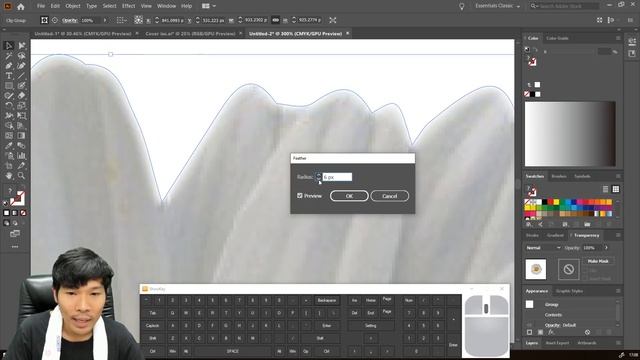Select the Magic Wand tool
This screenshot has width=640, height=360.
9,56
